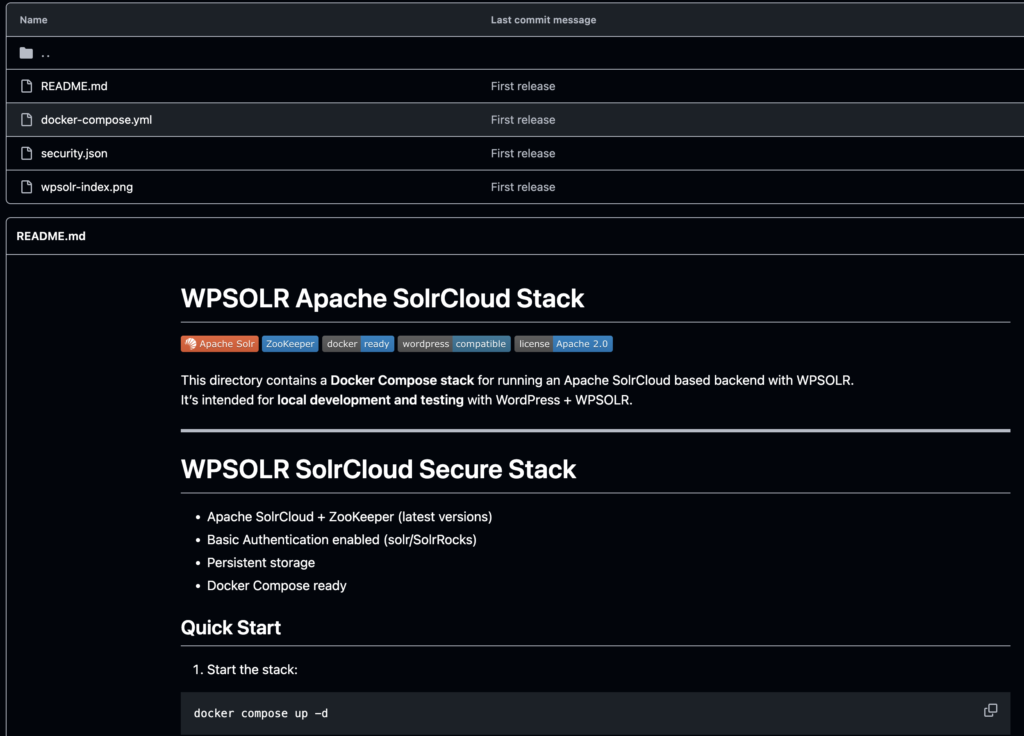1024x736 pixels.
Task: Click the ZooKeeper badge
Action: coord(290,344)
